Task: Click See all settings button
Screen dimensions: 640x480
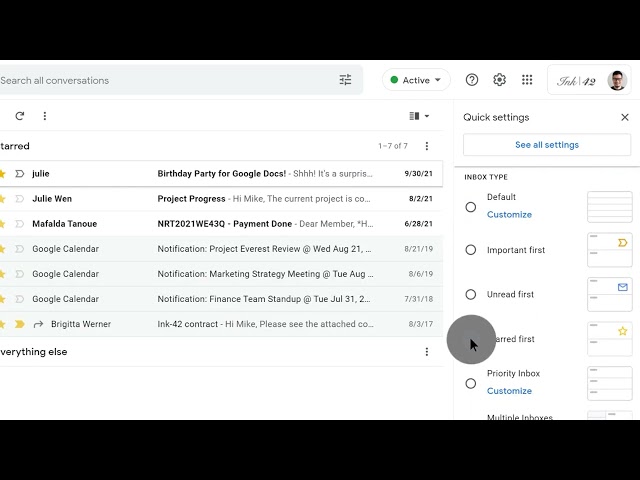Action: coord(547,145)
